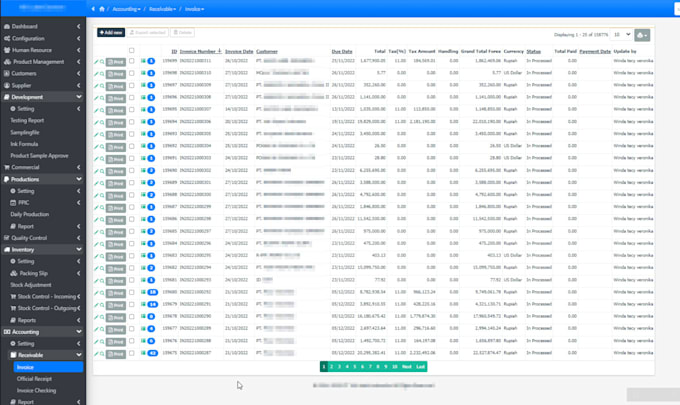Tick the select-all checkbox in the table header

pyautogui.click(x=131, y=51)
